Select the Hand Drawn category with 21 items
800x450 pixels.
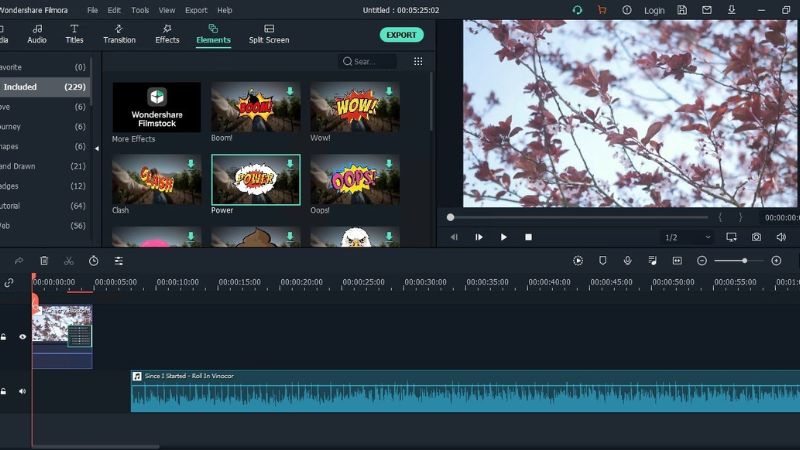coord(45,166)
